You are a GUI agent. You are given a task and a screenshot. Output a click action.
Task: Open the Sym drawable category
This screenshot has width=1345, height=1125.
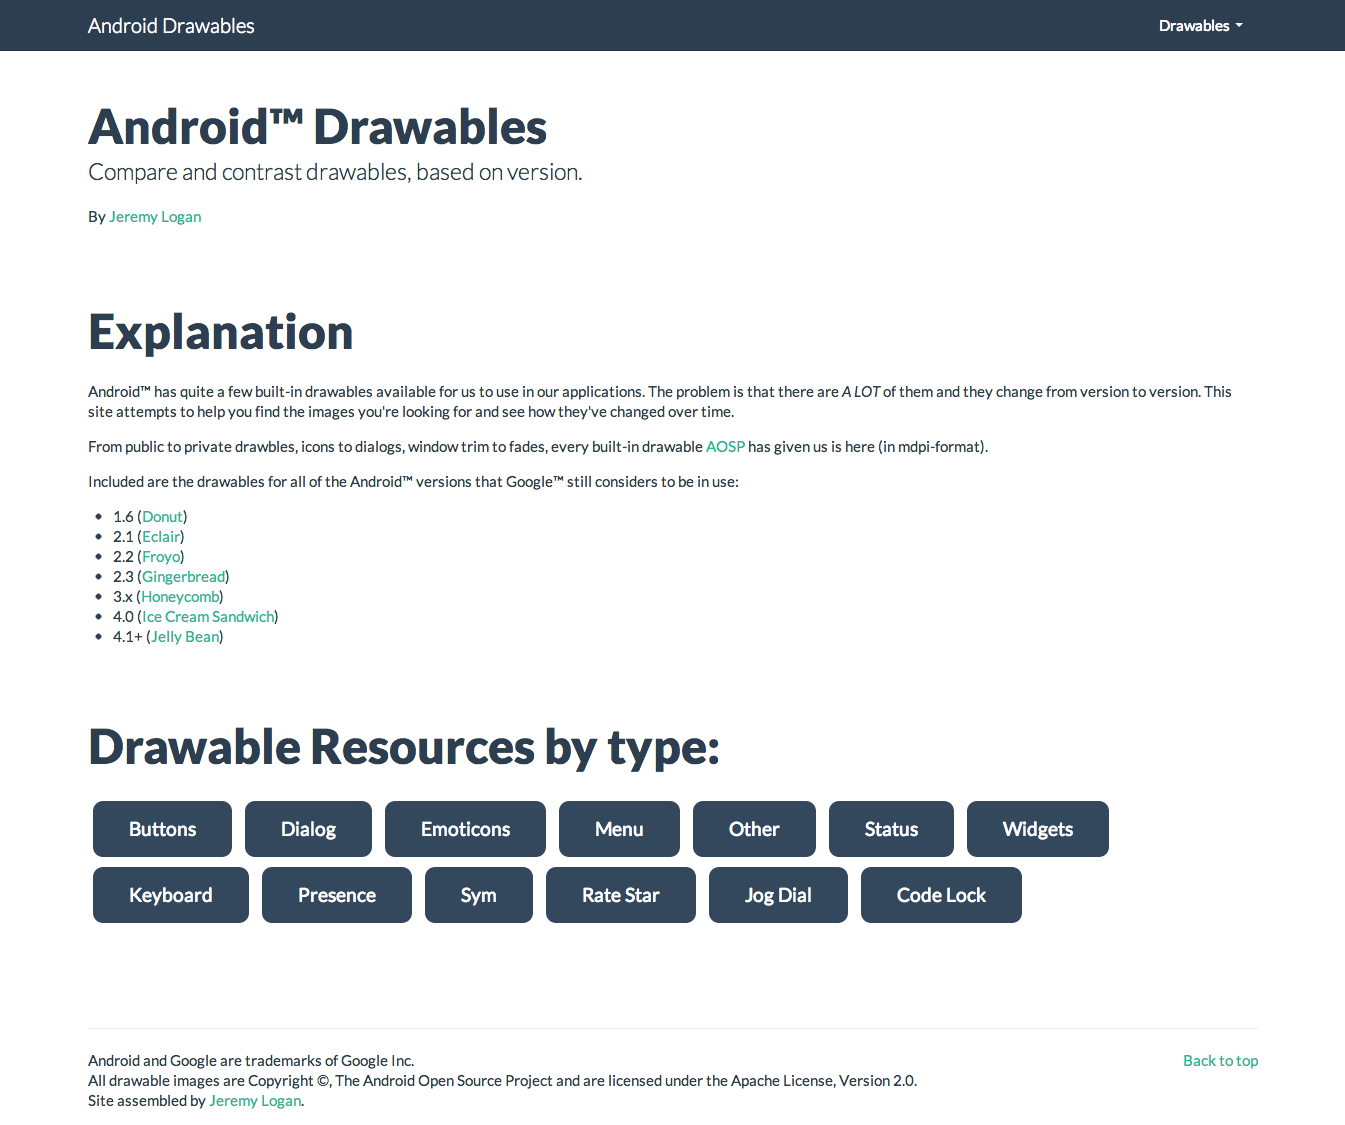click(478, 895)
